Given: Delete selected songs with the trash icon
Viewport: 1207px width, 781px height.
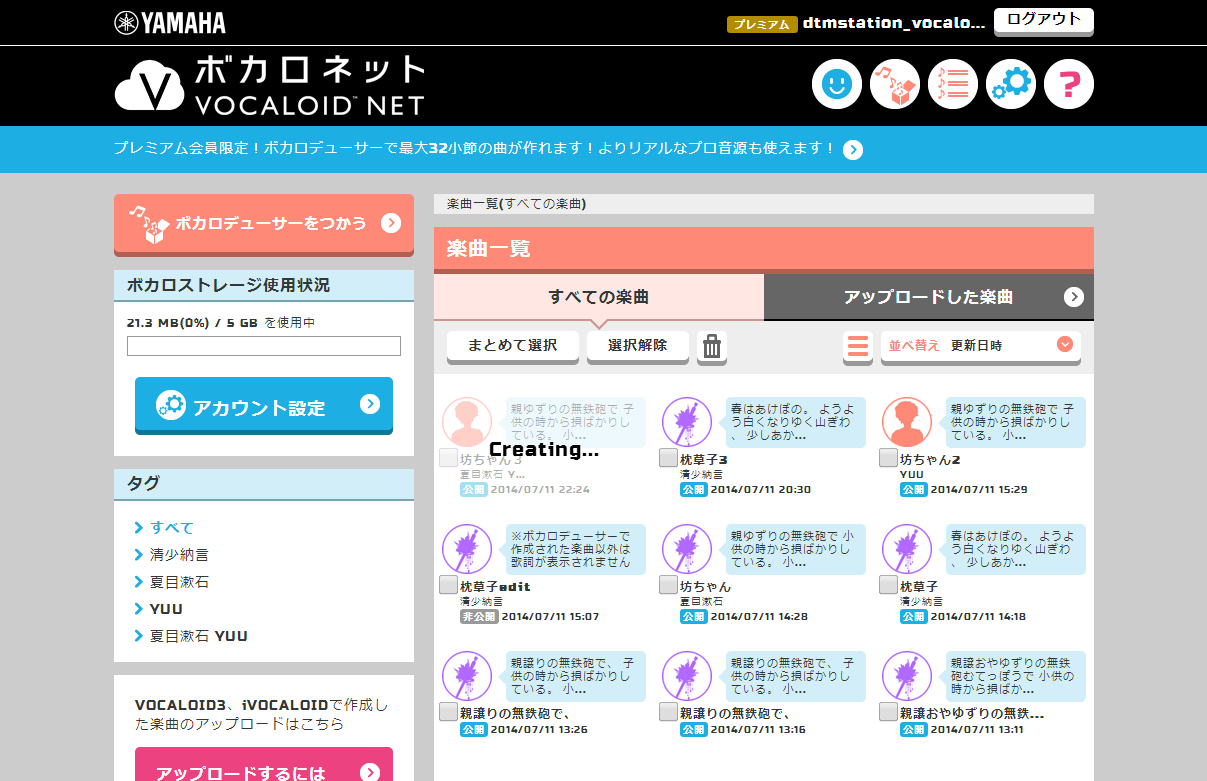Looking at the screenshot, I should (x=712, y=347).
